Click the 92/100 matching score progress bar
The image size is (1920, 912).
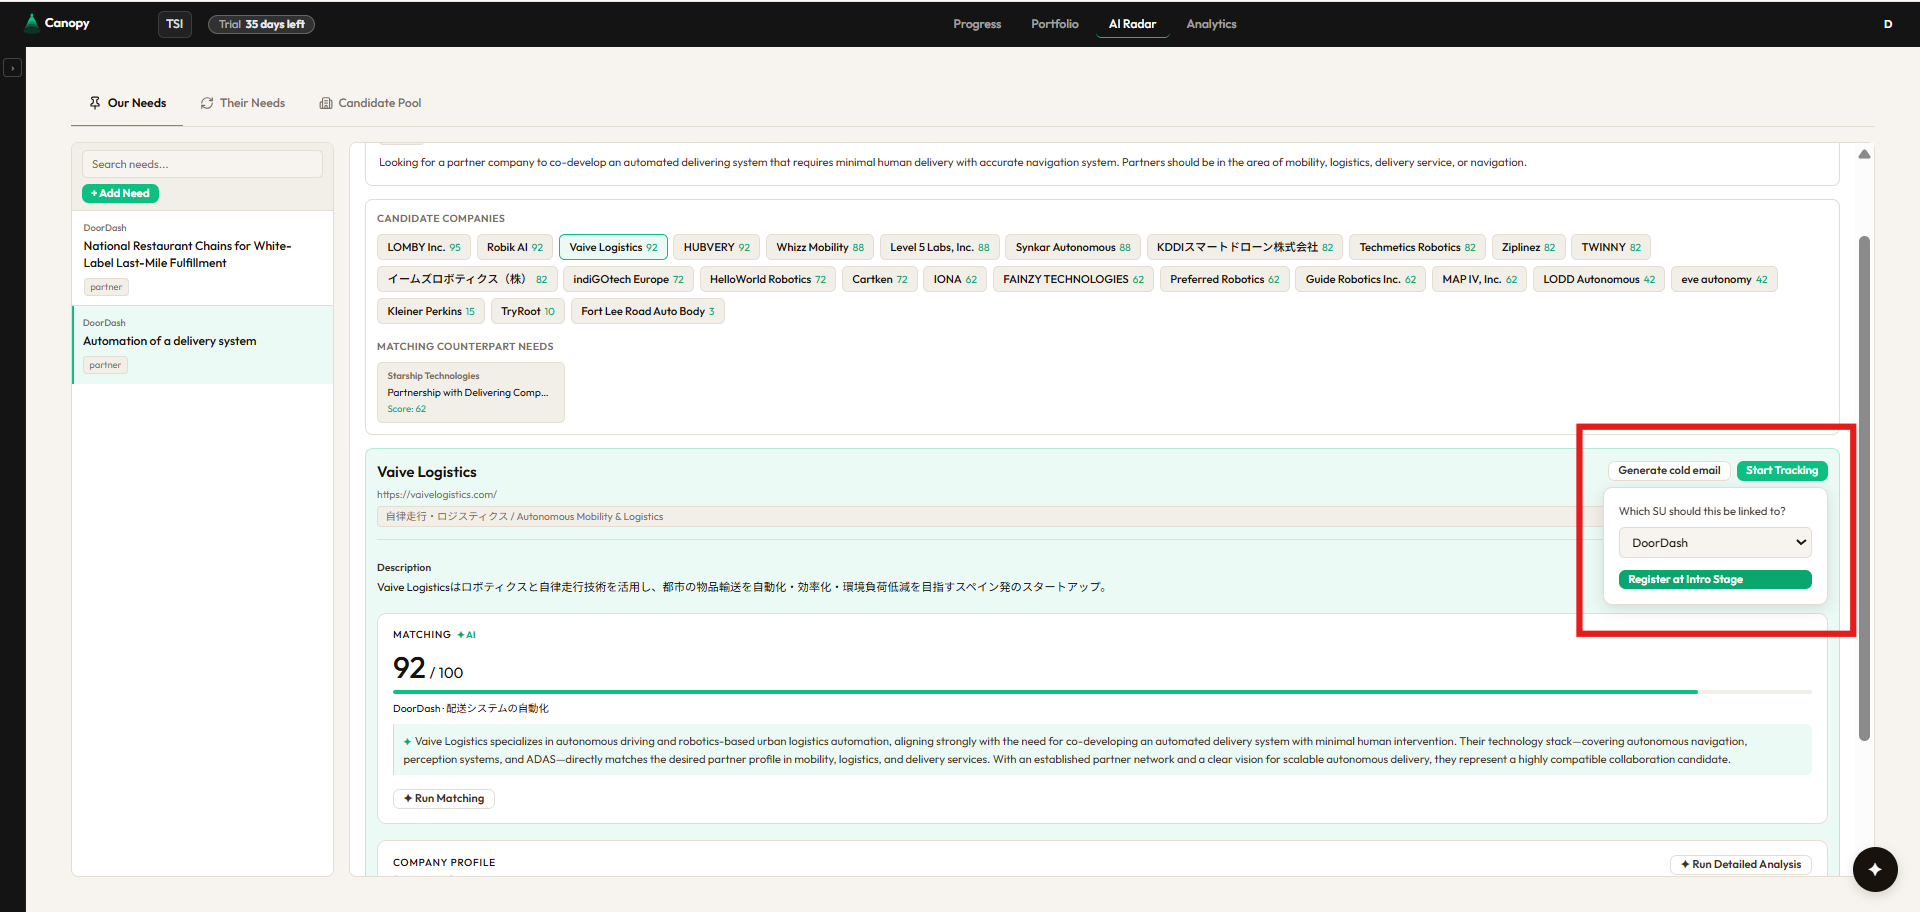coord(1102,691)
